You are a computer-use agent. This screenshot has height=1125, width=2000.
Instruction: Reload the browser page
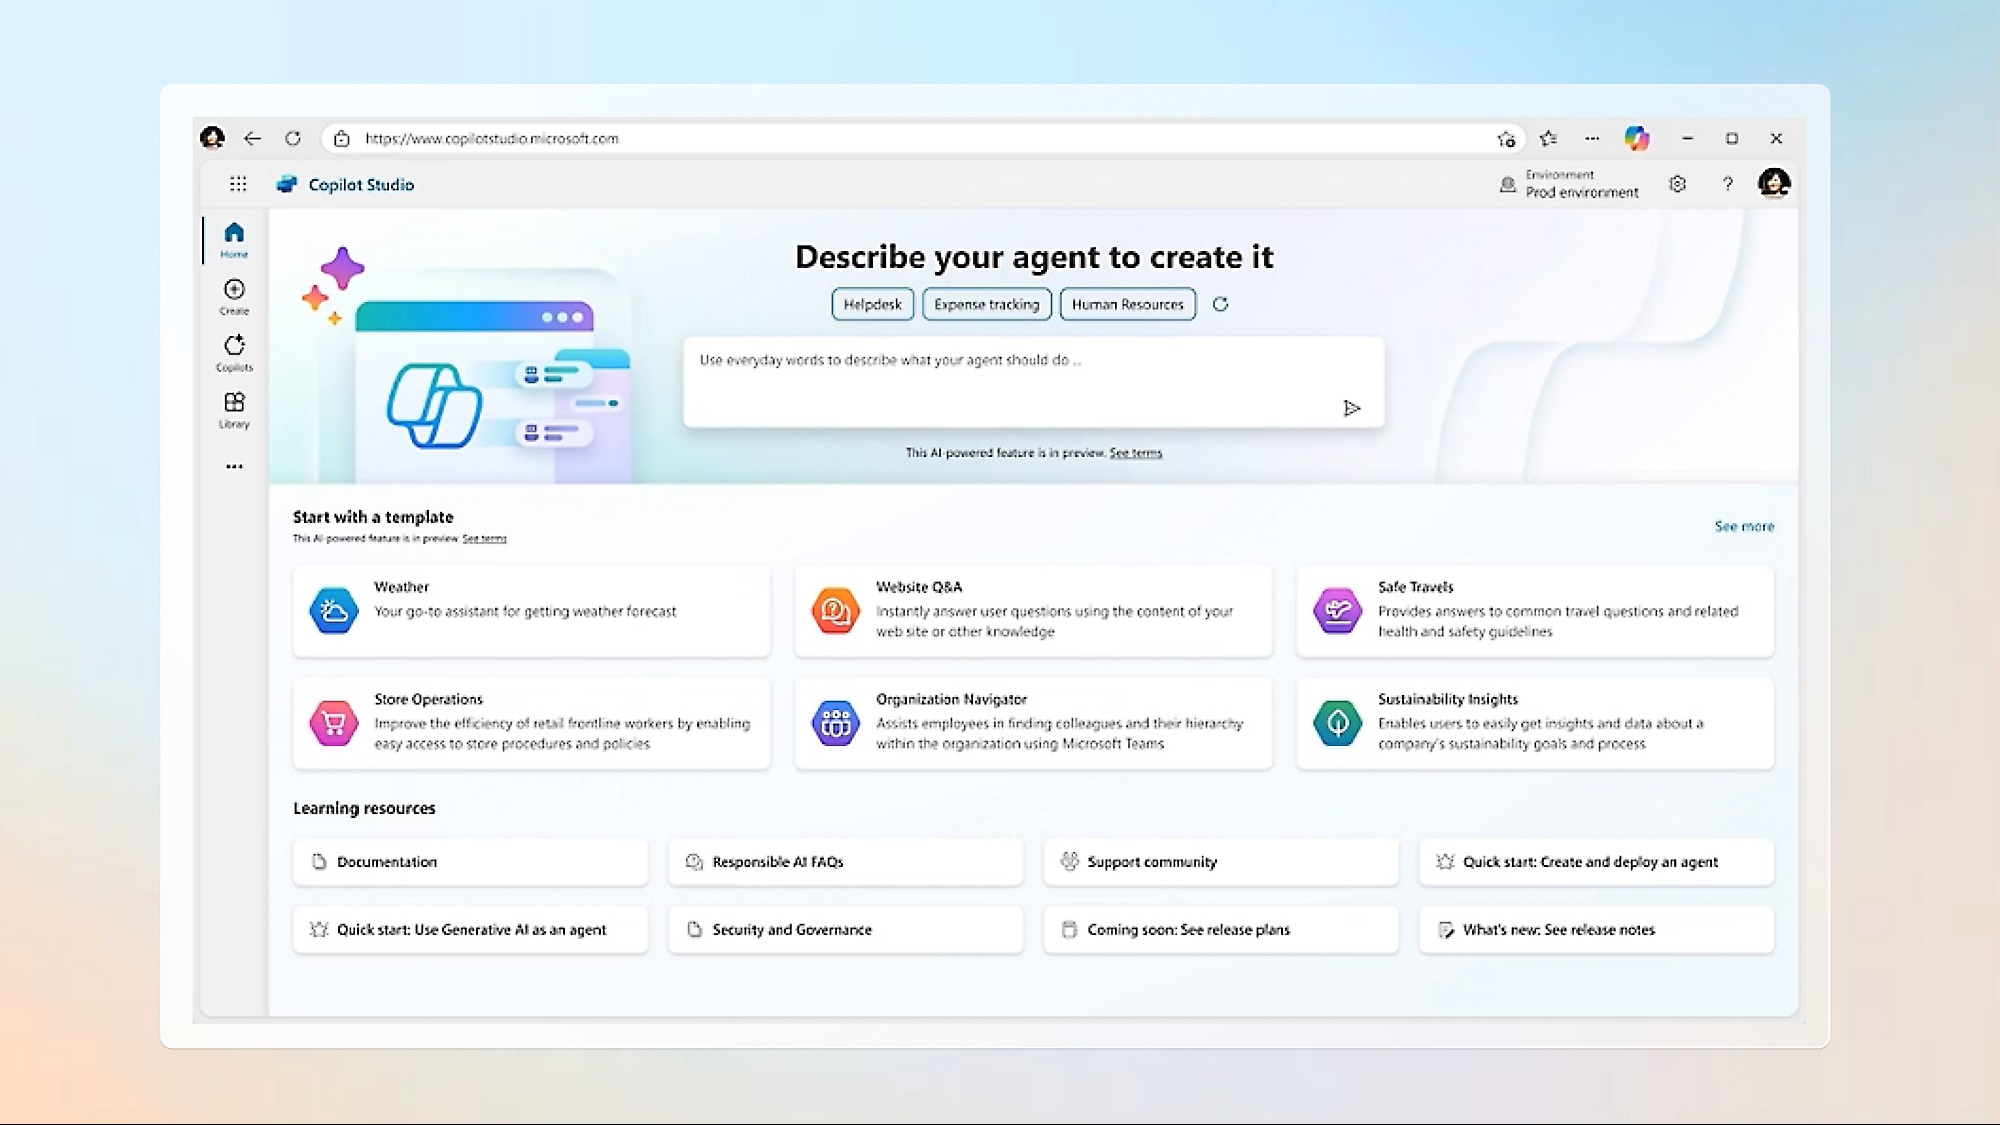(293, 138)
